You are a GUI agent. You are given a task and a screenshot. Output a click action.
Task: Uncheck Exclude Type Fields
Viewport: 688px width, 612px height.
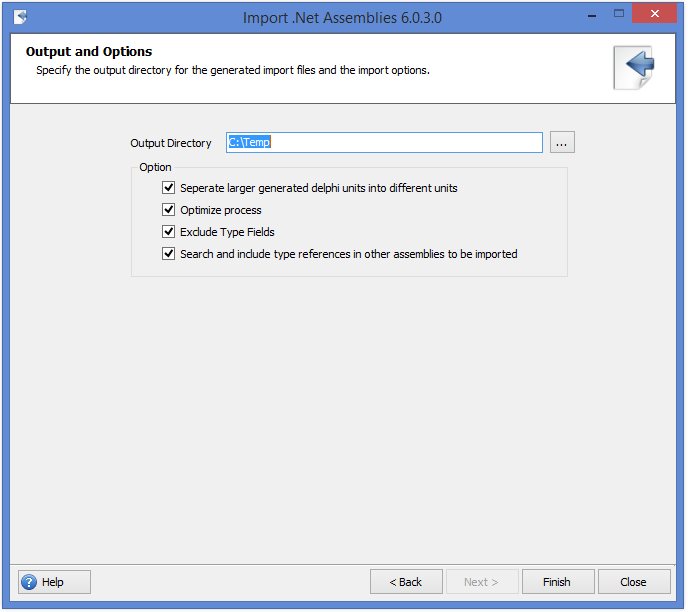tap(169, 232)
